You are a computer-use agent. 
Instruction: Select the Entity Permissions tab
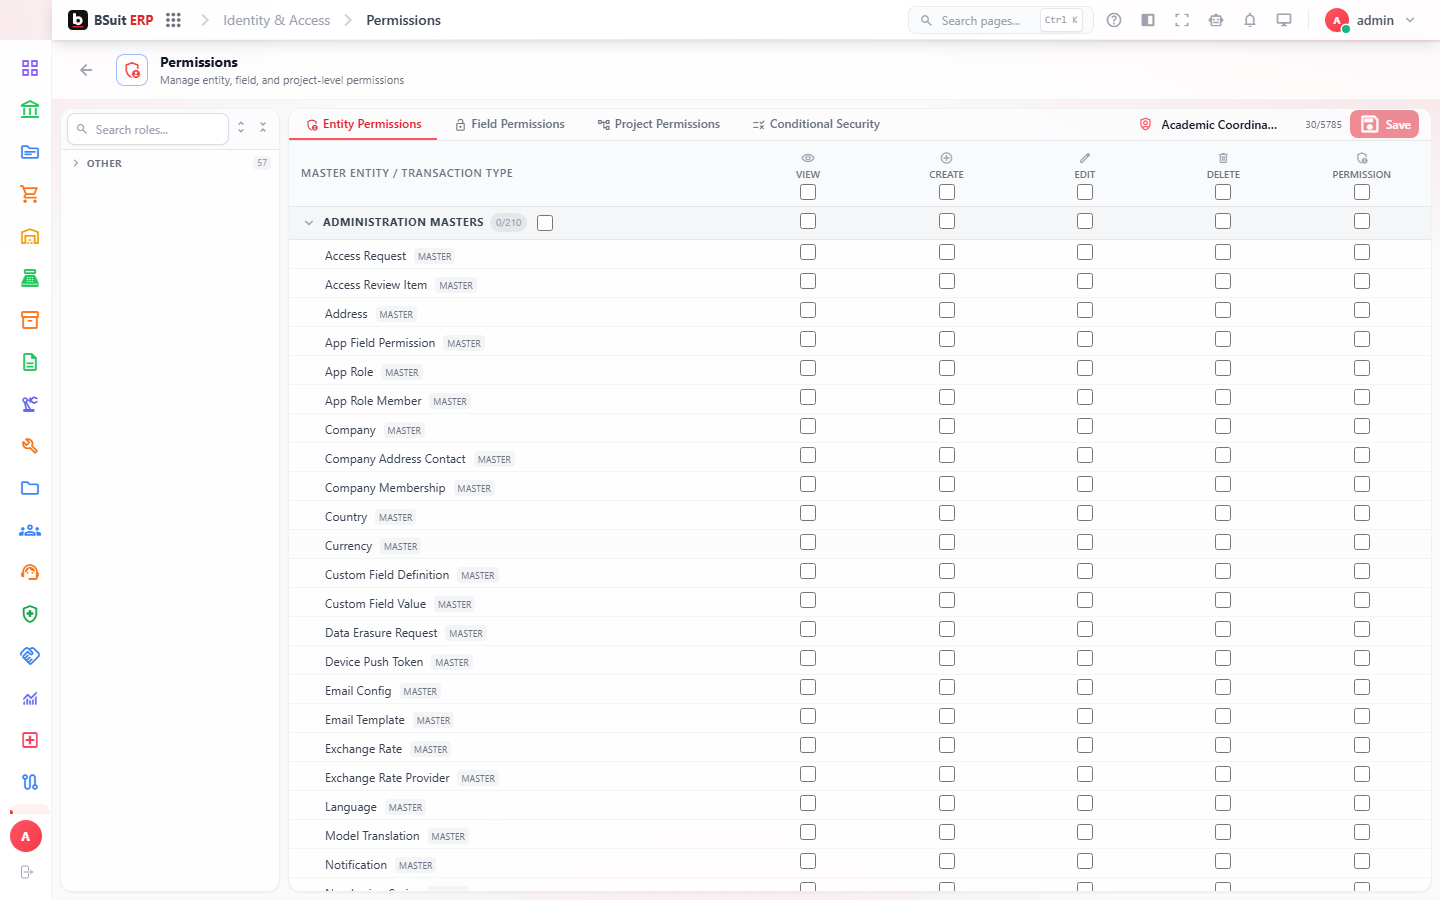364,124
